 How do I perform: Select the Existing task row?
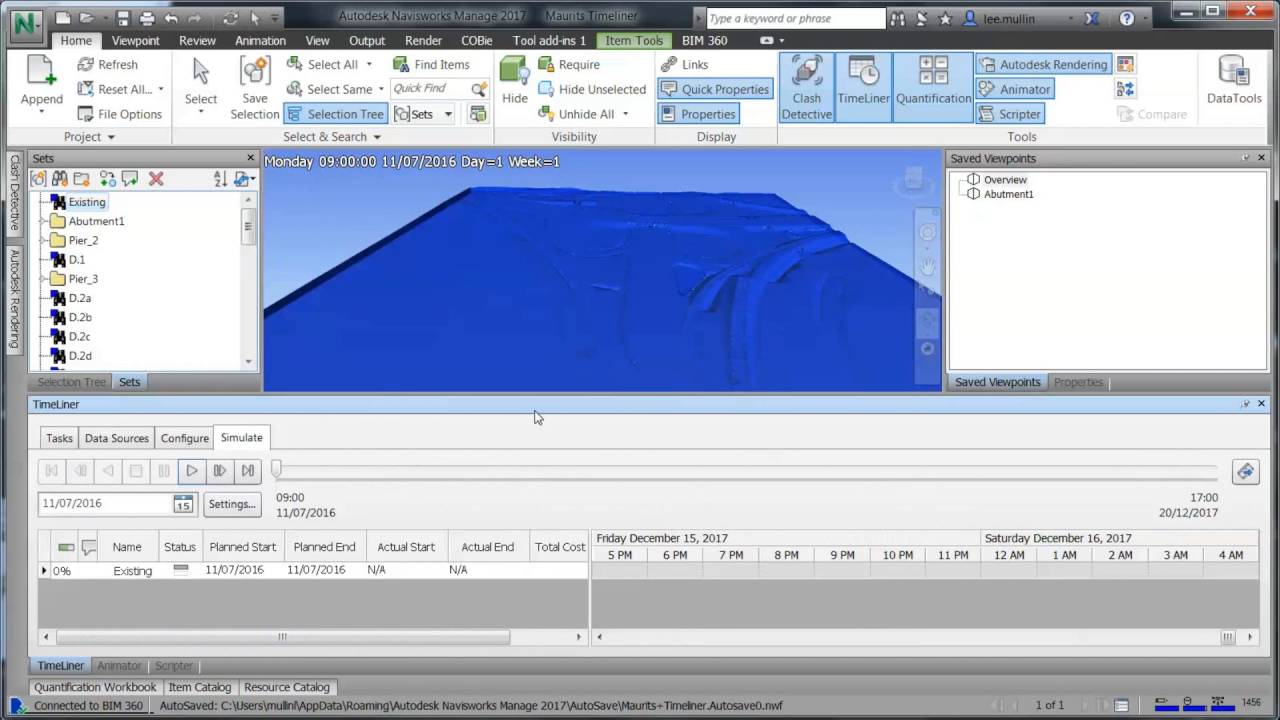pyautogui.click(x=313, y=570)
